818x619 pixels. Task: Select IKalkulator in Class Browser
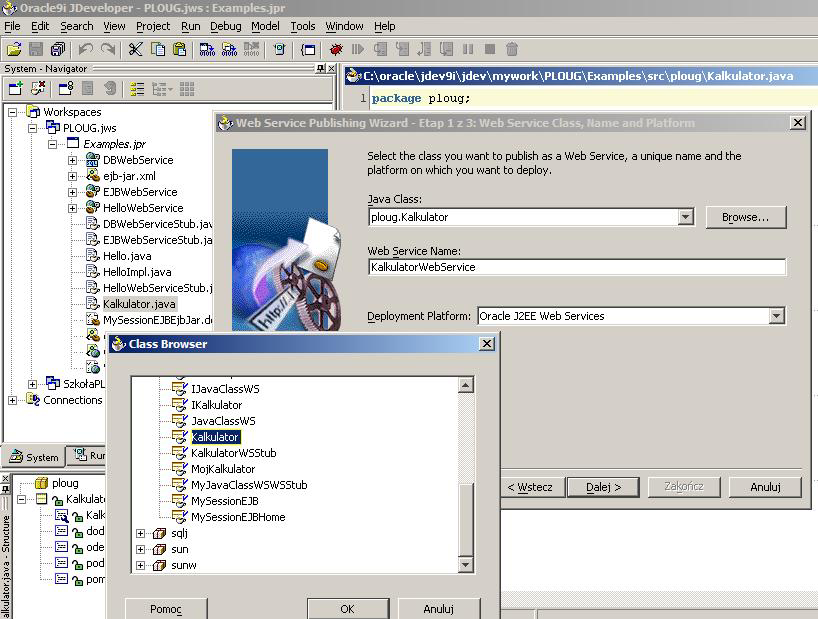coord(216,405)
